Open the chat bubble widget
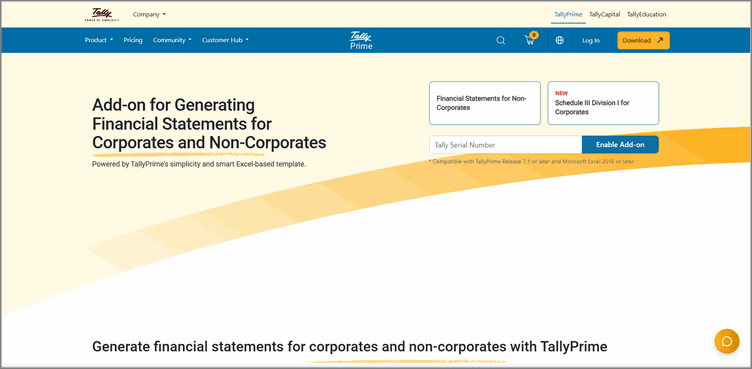The image size is (752, 369). point(727,341)
